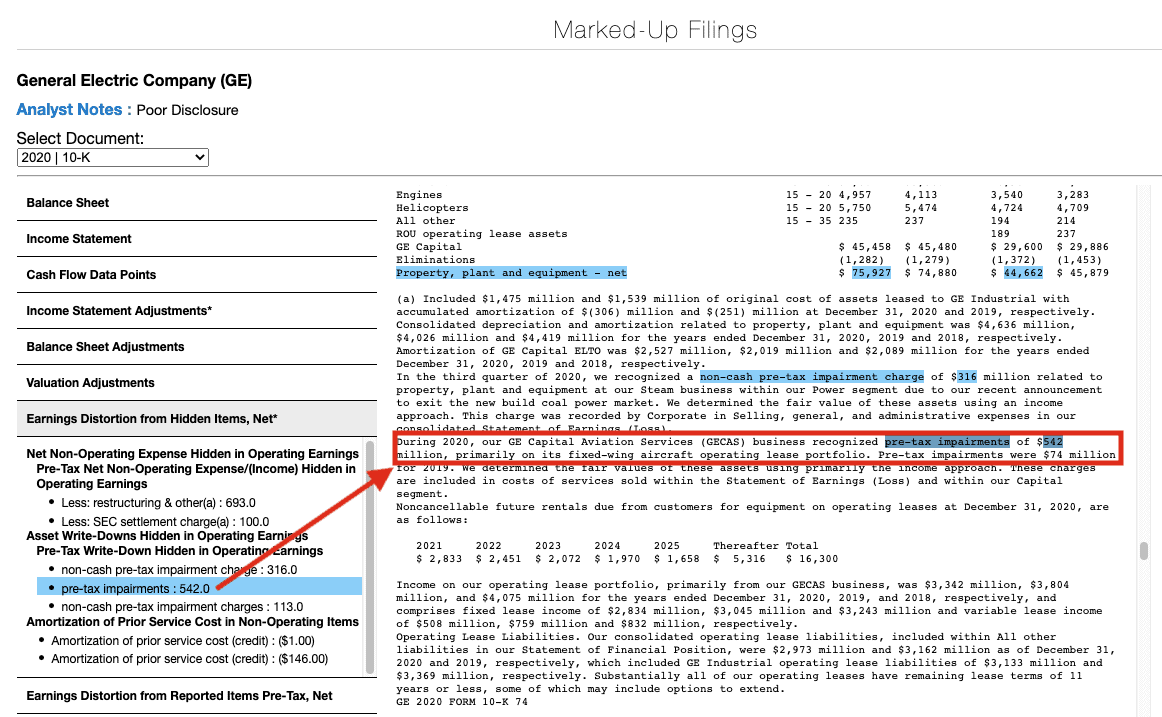Viewport: 1162px width, 717px height.
Task: Click the highlighted 542 value in filing
Action: 1053,441
